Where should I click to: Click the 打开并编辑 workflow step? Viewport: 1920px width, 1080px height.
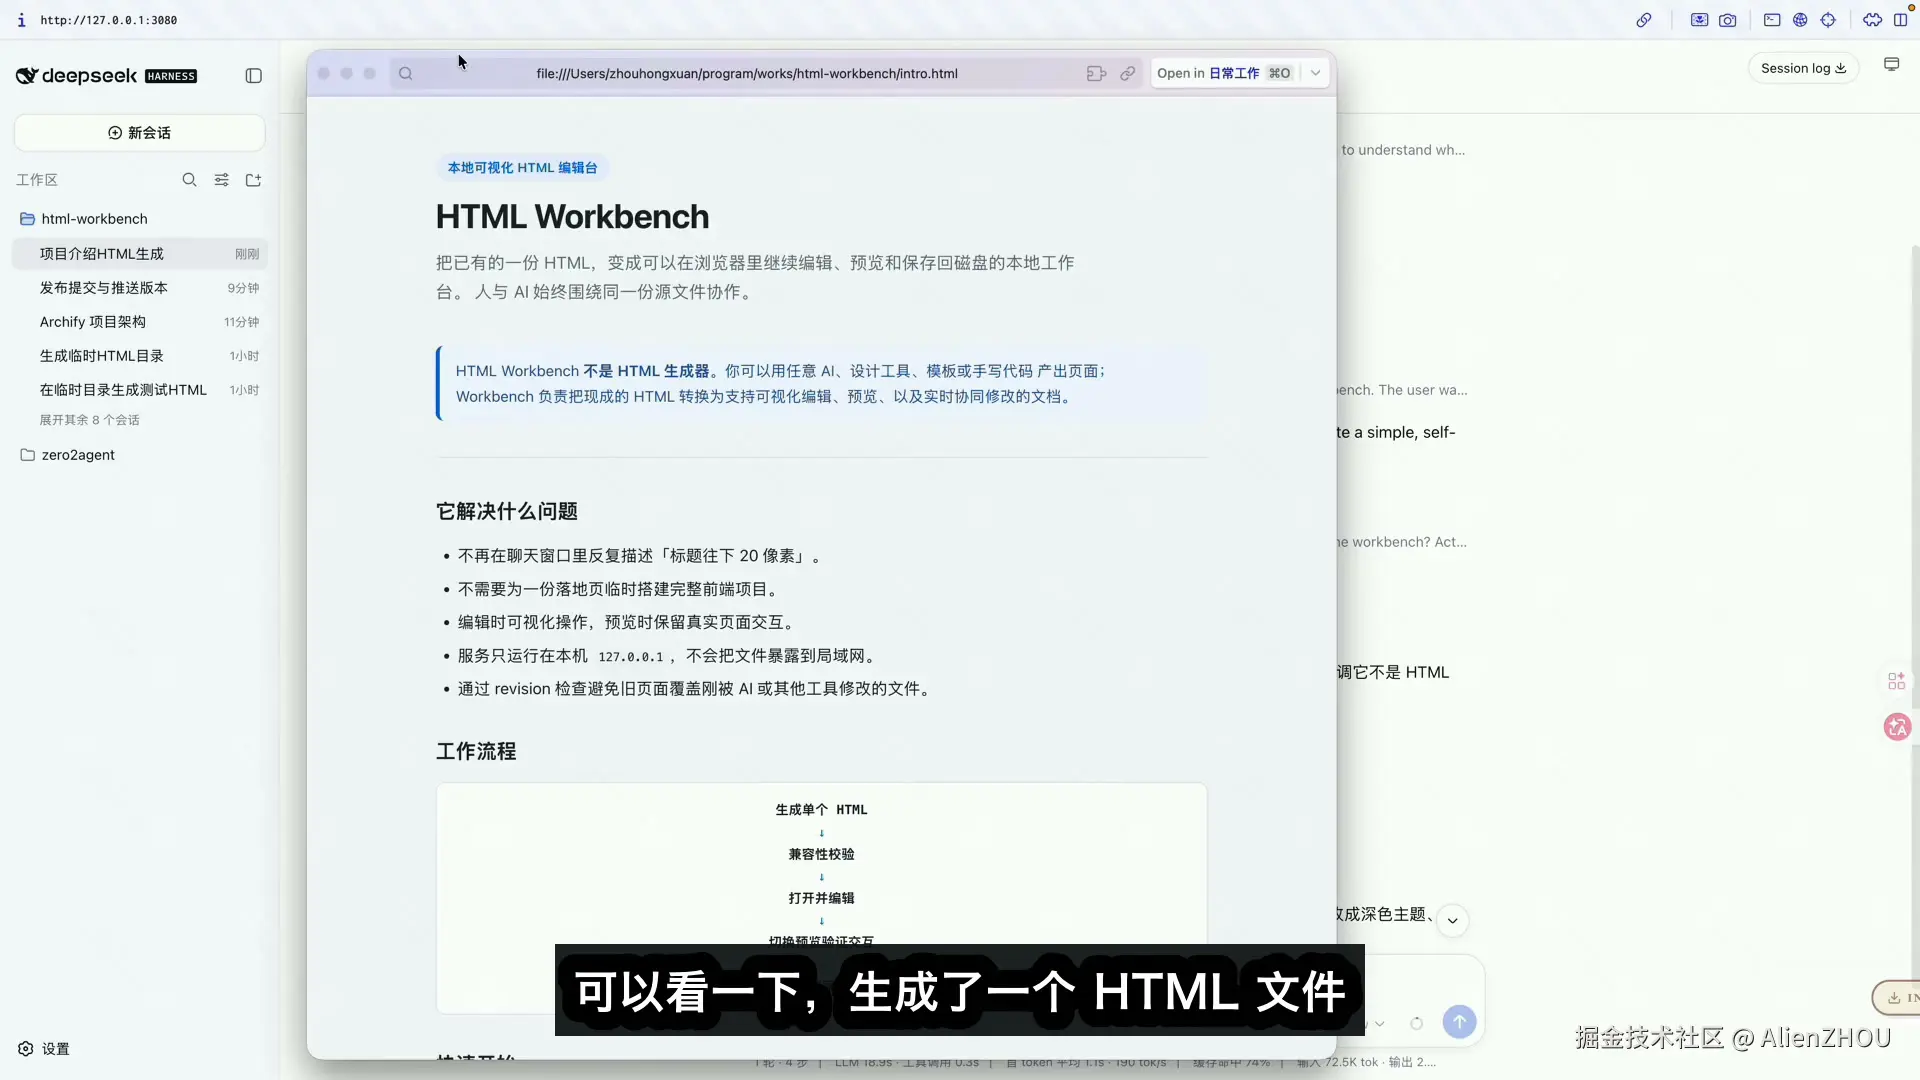tap(822, 898)
